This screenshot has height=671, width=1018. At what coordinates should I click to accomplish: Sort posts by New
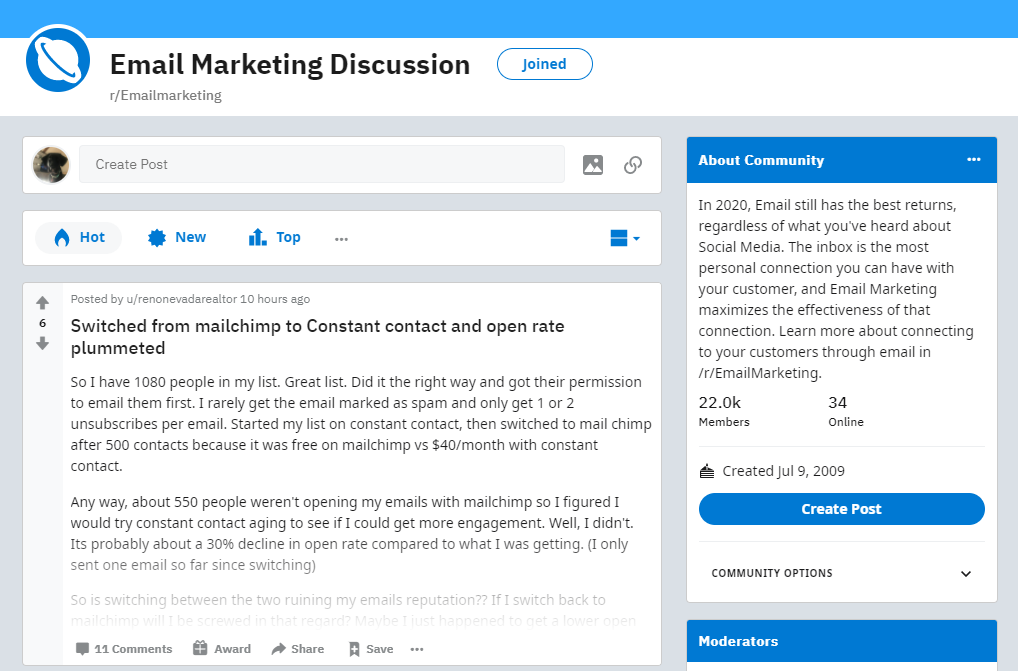(x=177, y=238)
